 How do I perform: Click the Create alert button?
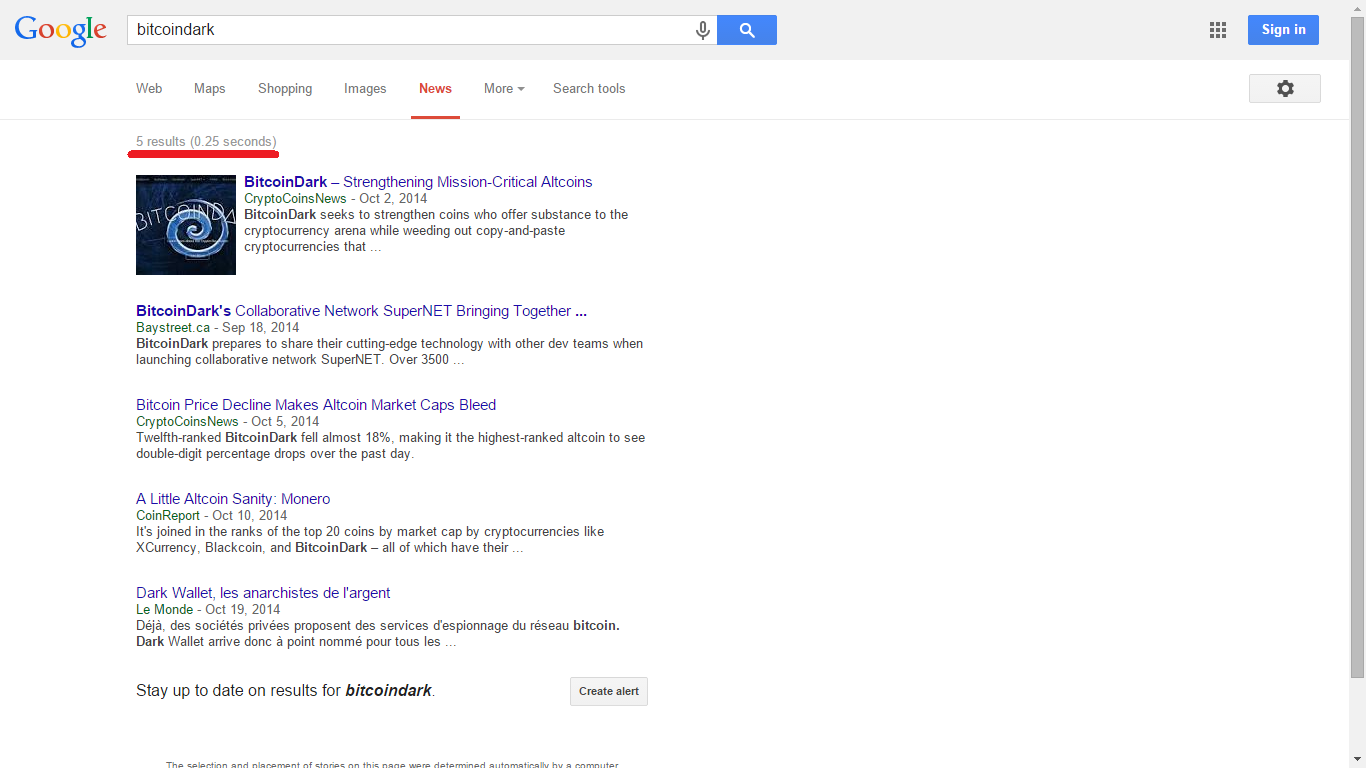pos(609,691)
